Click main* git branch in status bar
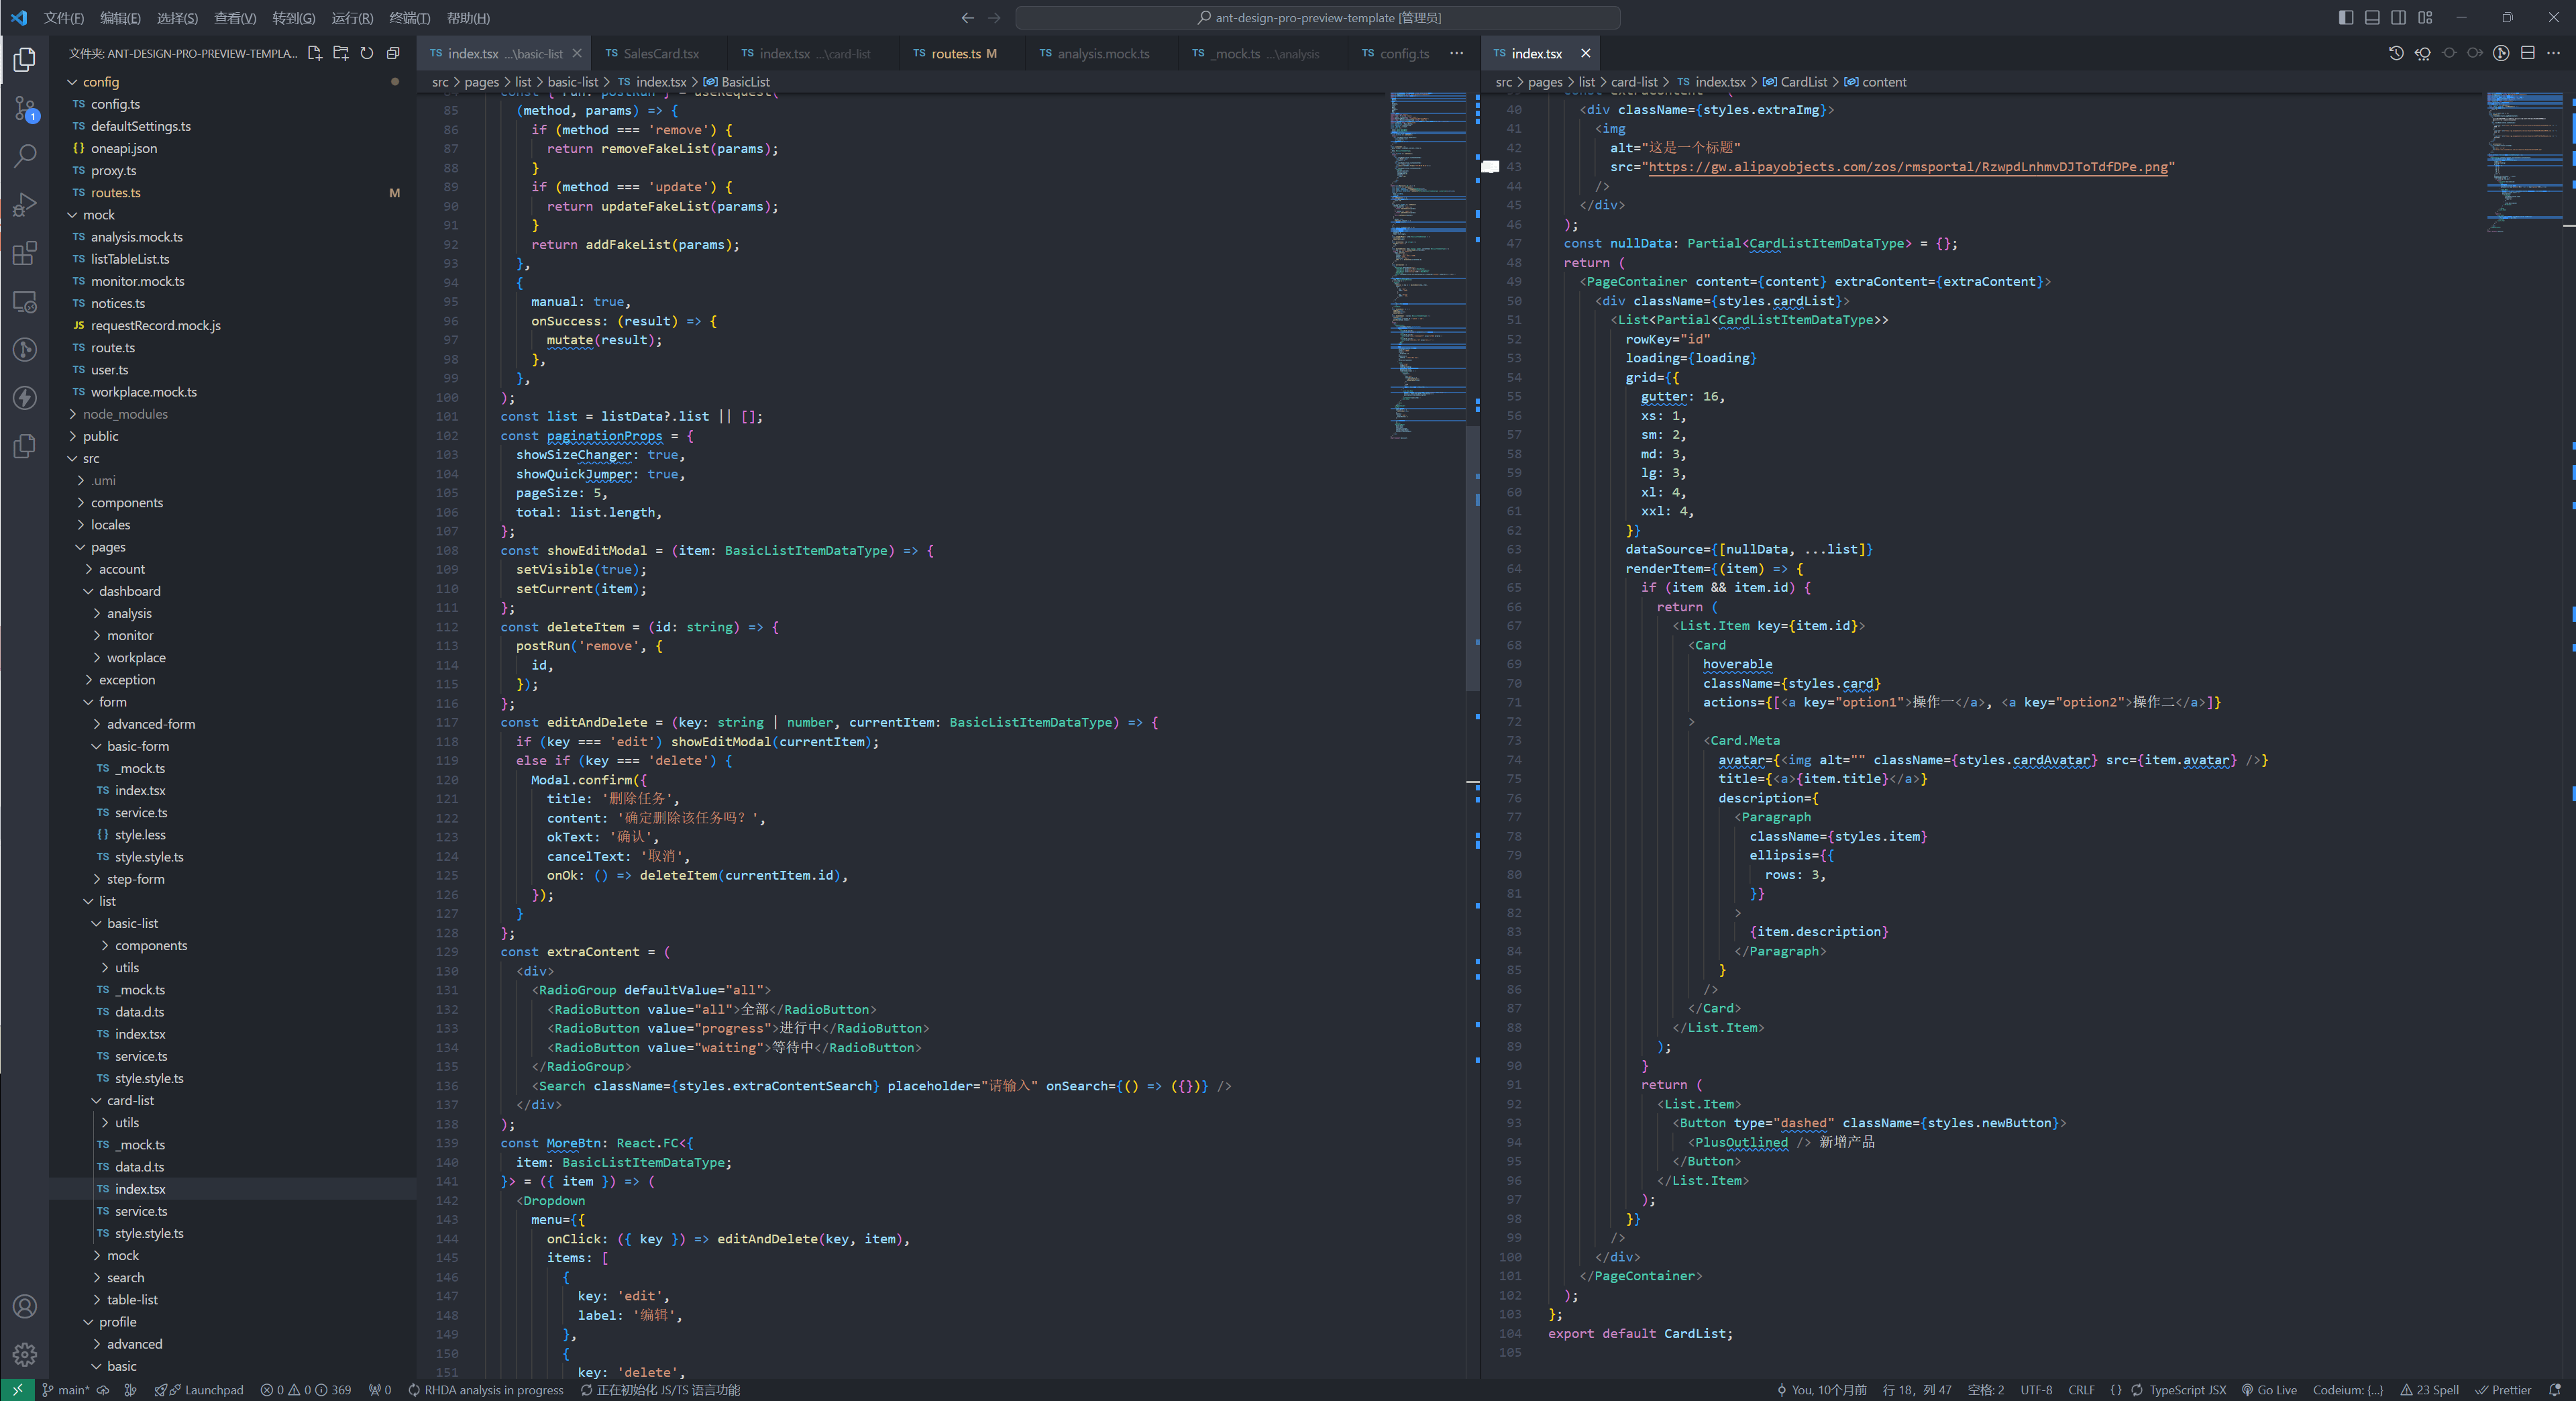The width and height of the screenshot is (2576, 1401). 66,1390
